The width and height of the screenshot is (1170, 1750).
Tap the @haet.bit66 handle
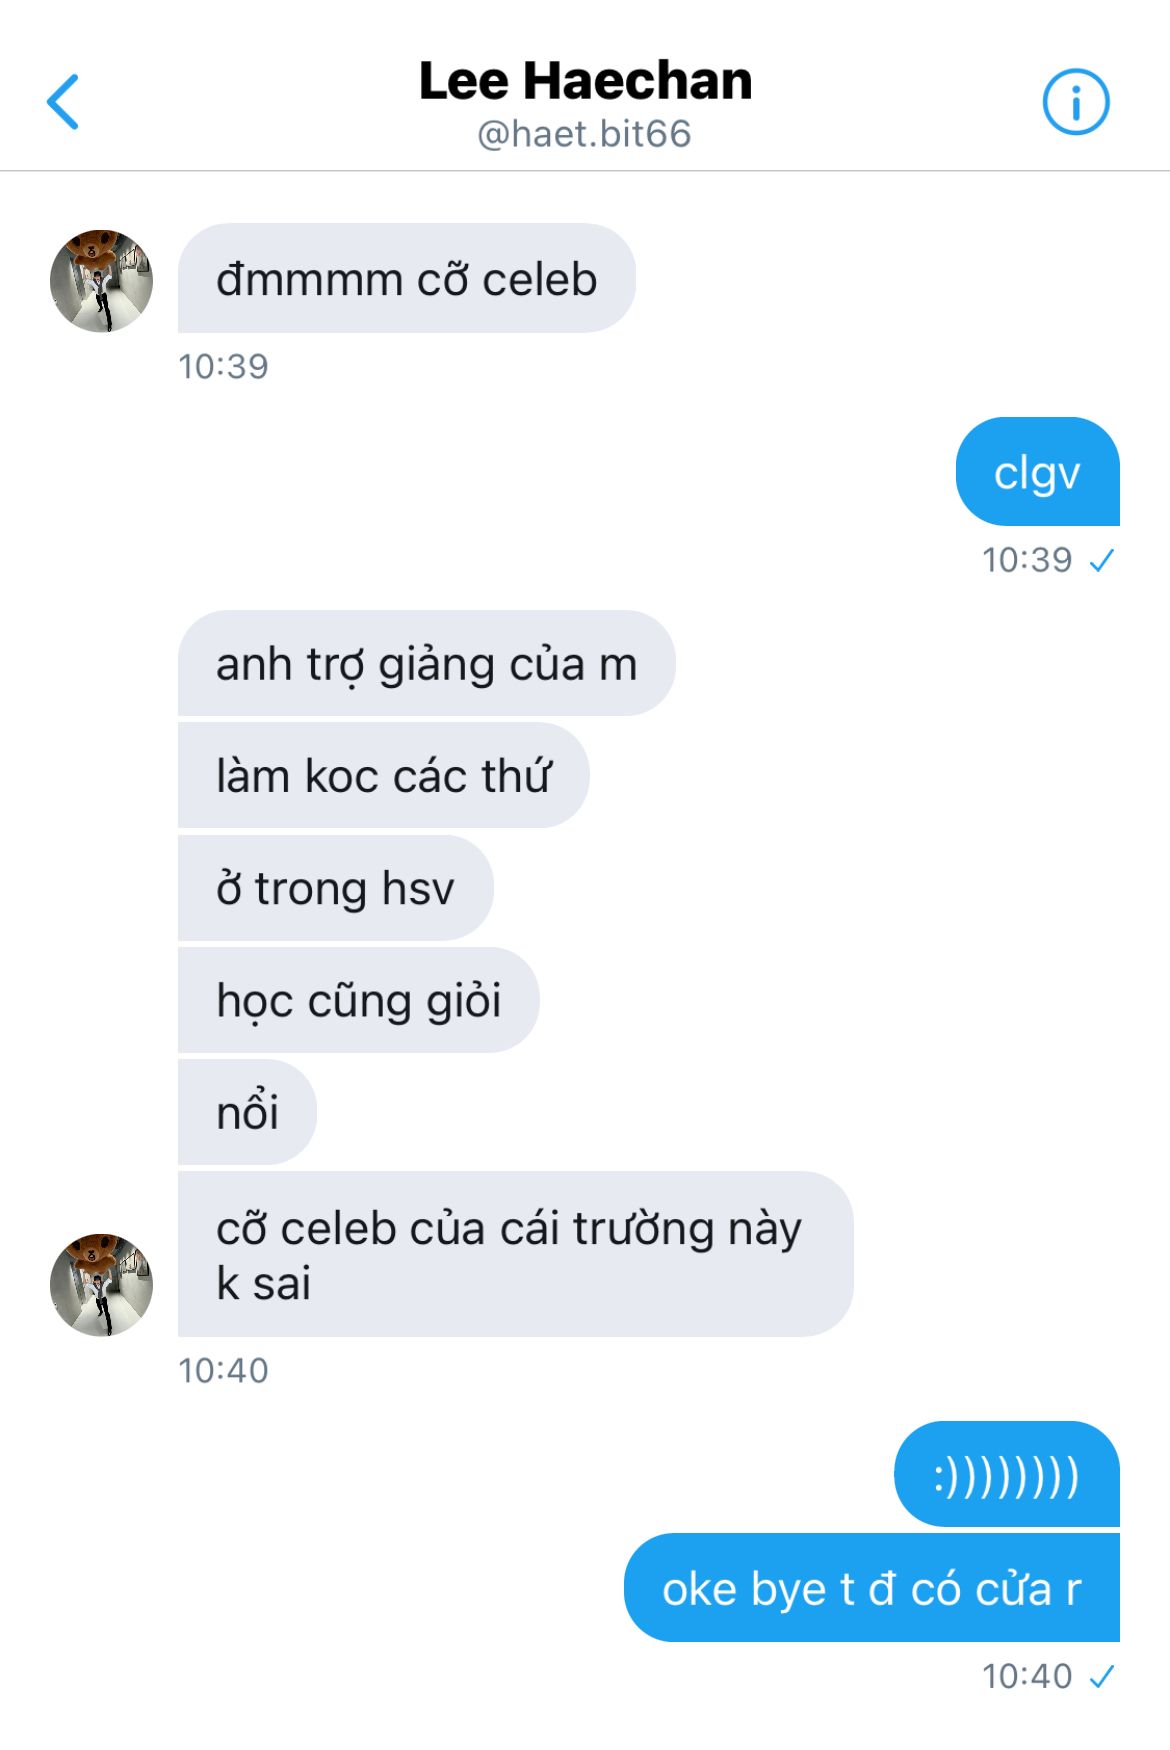pos(585,134)
